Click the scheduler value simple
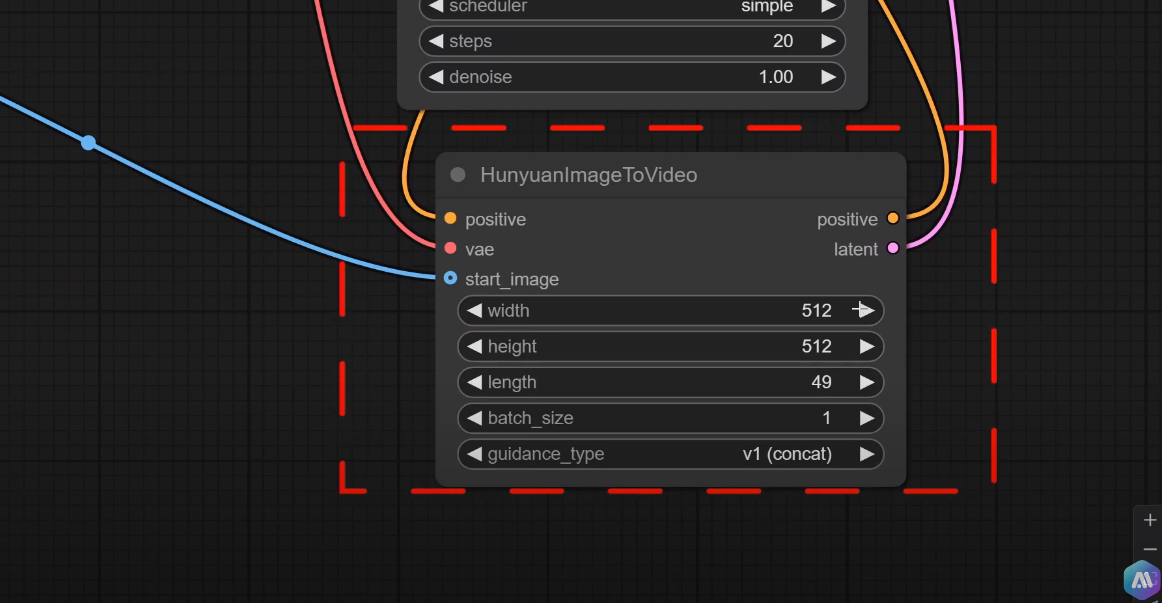Image resolution: width=1162 pixels, height=603 pixels. 767,6
